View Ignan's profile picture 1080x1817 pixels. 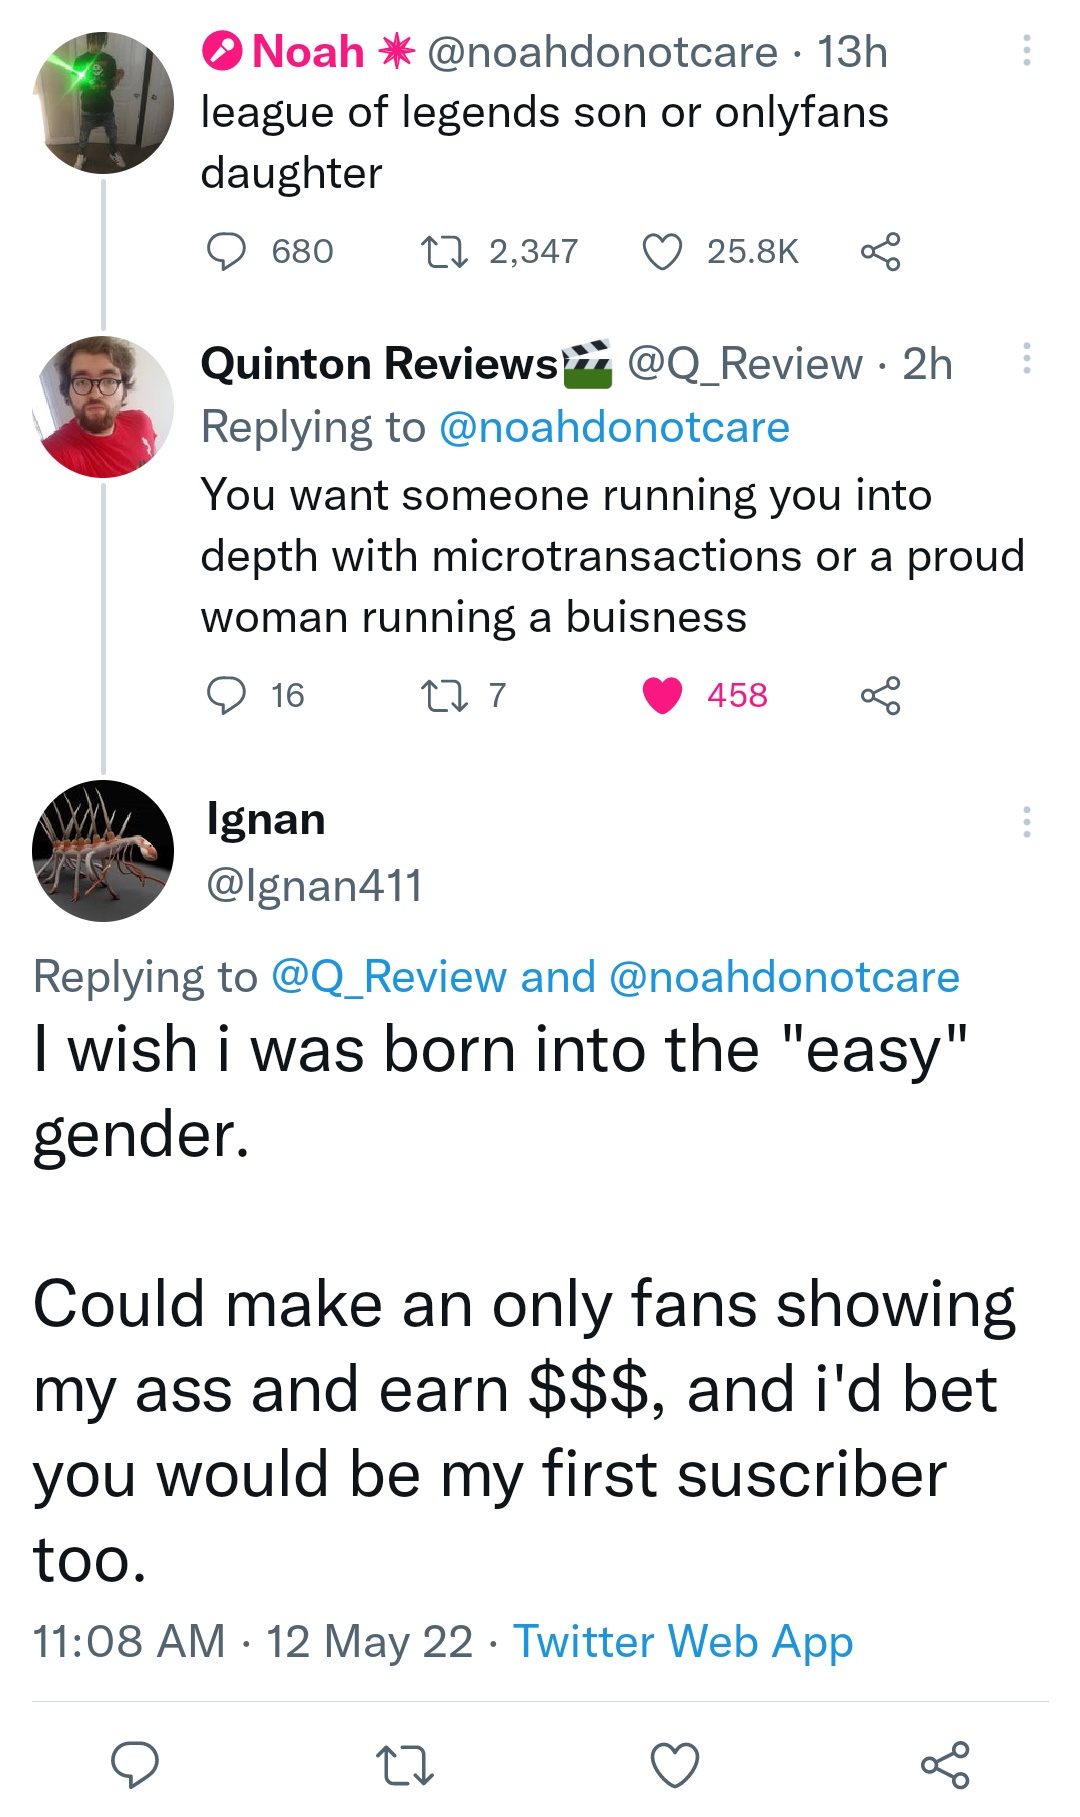coord(103,851)
